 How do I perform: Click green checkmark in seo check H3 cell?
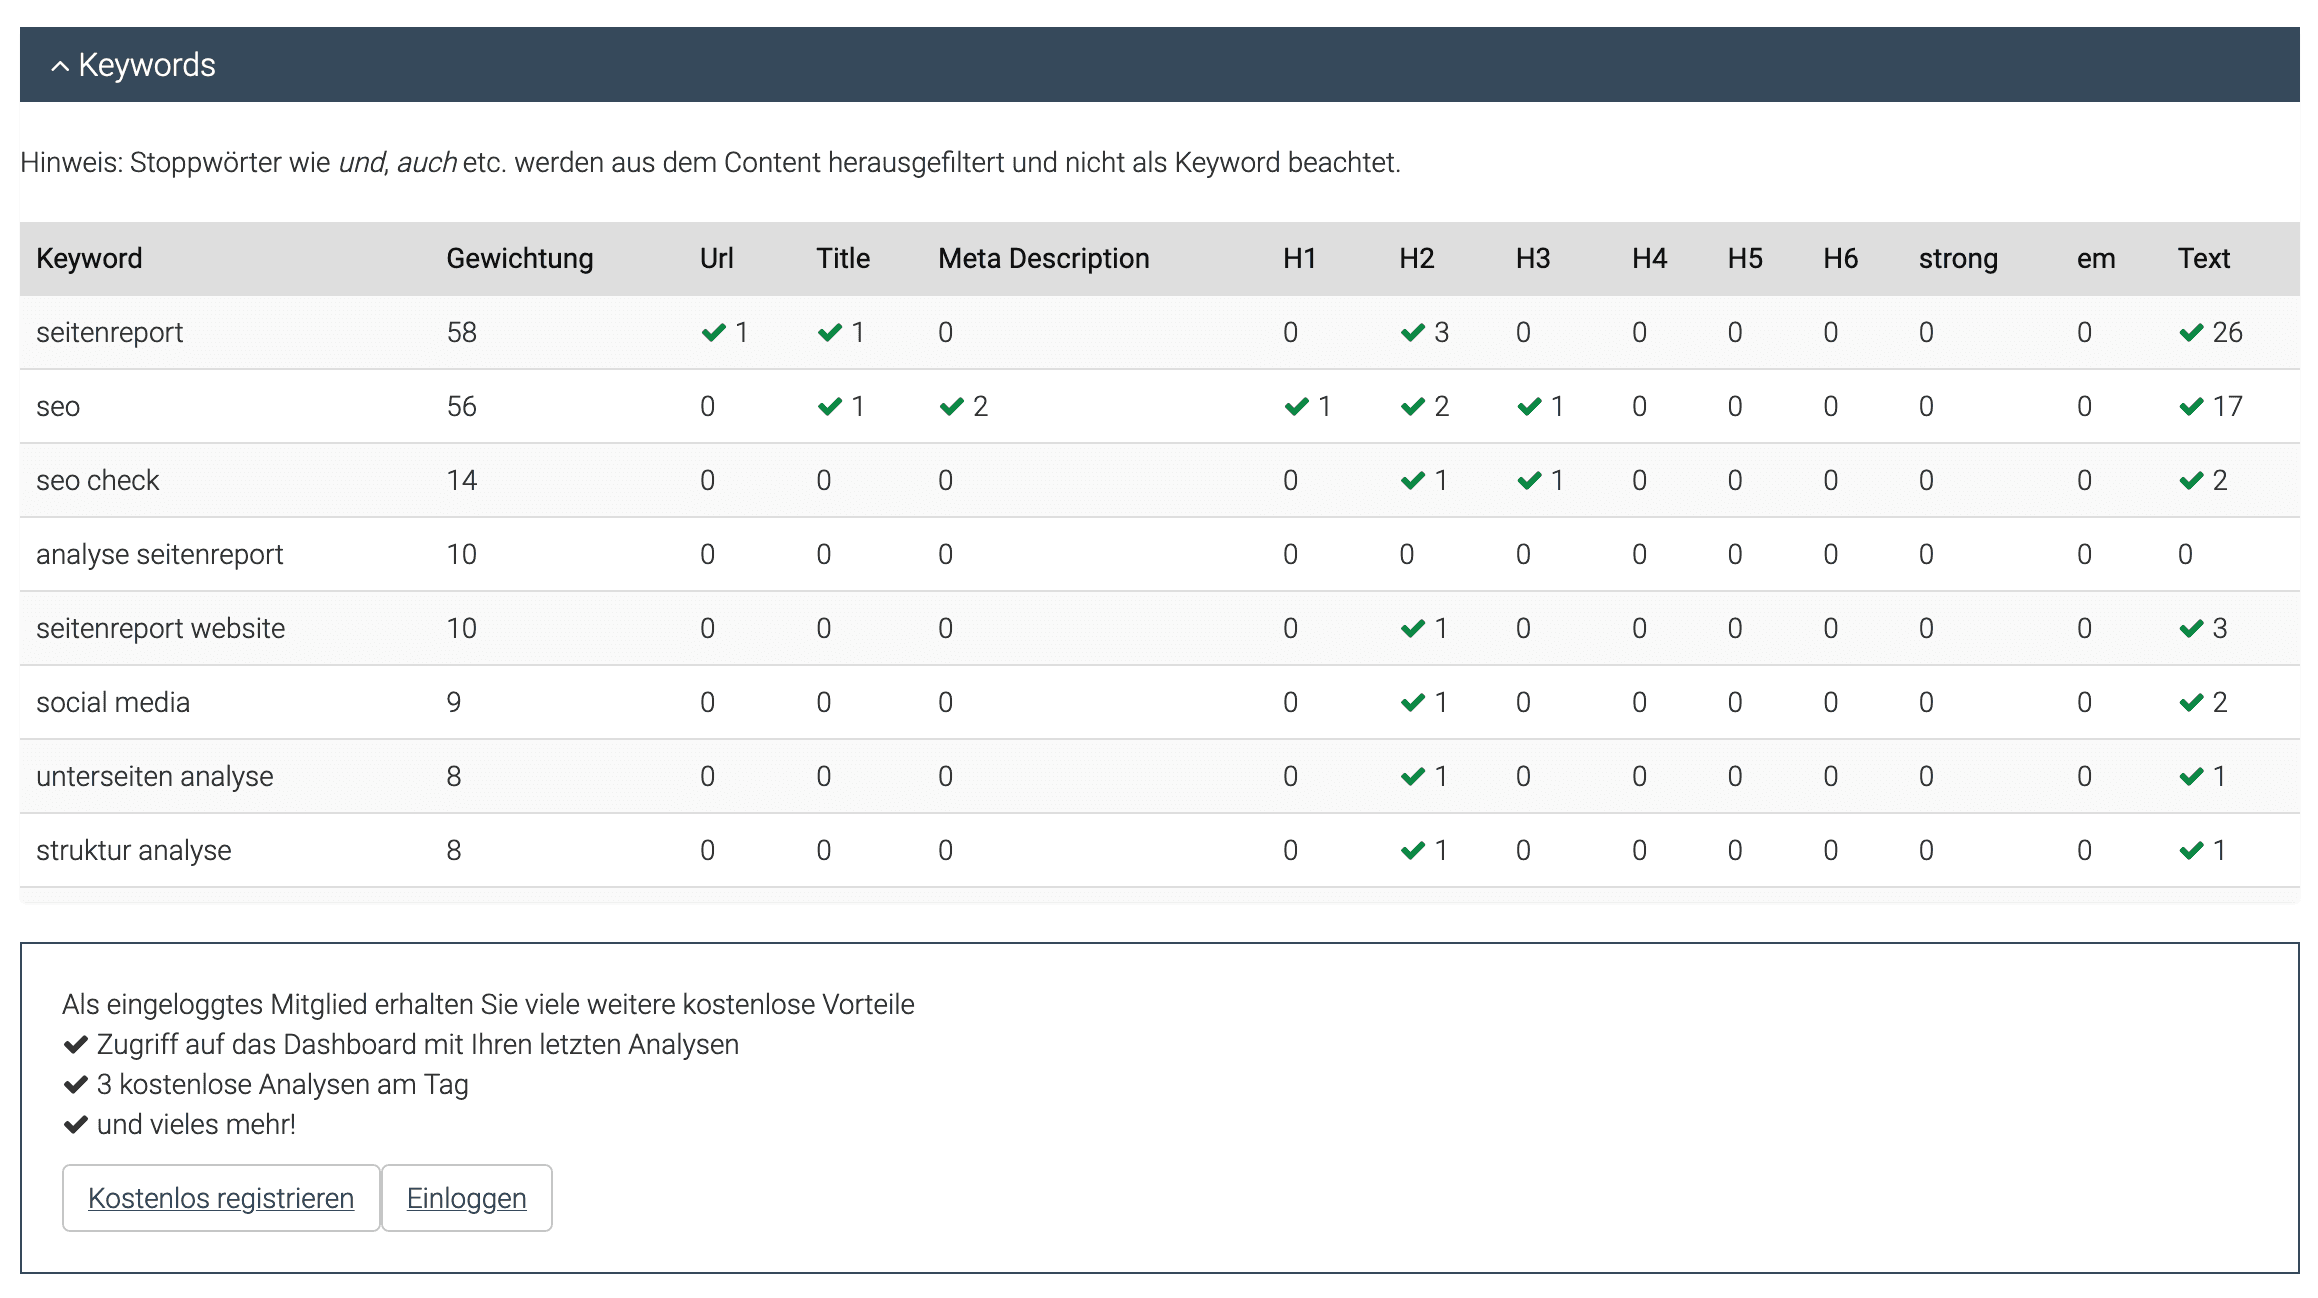1529,480
